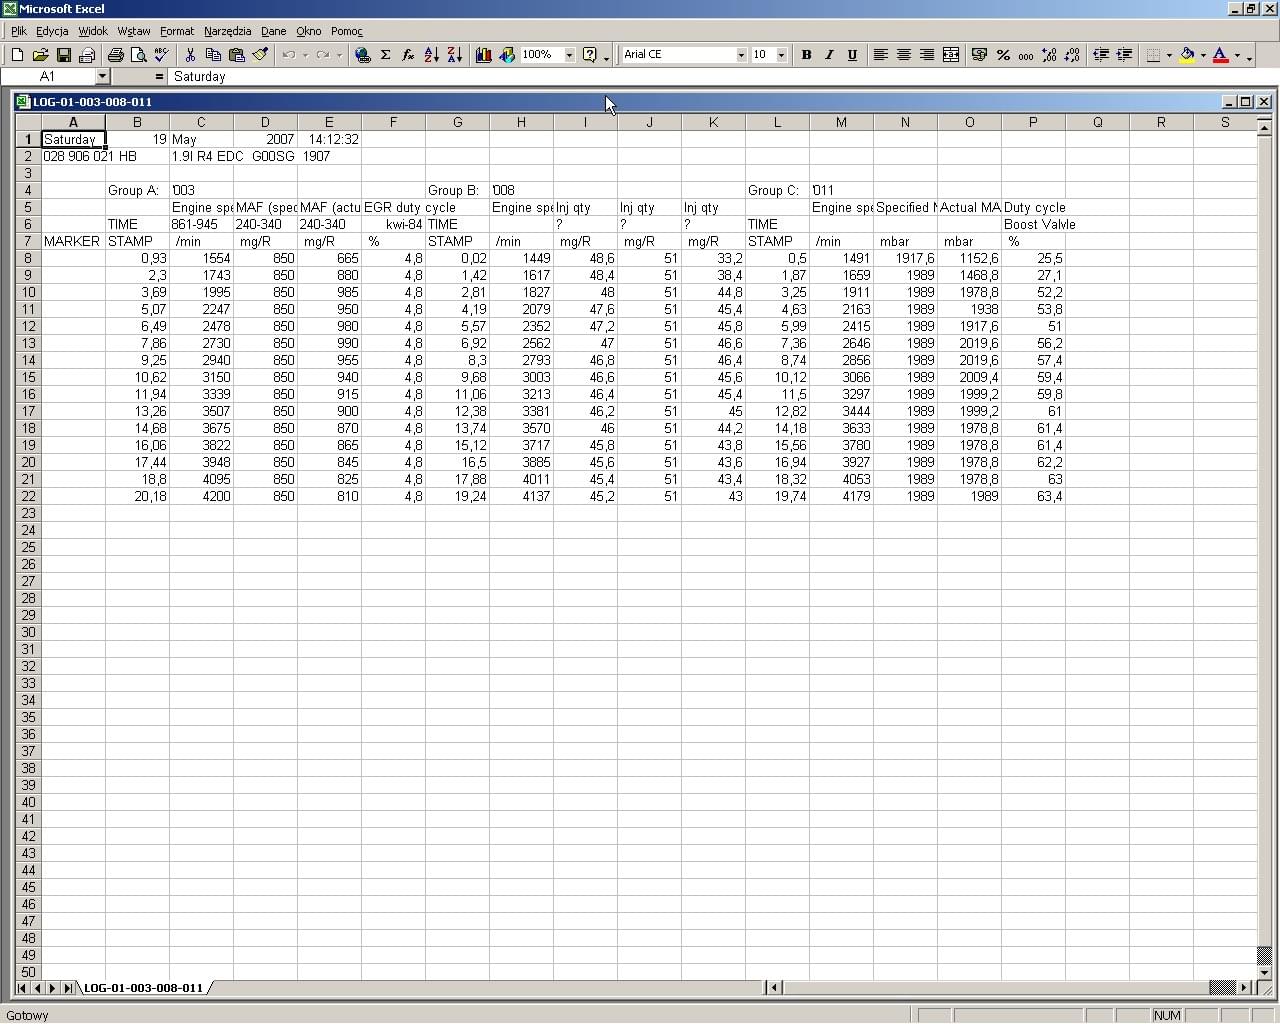Select the LOG-01-003-008-011 sheet tab

(x=143, y=988)
